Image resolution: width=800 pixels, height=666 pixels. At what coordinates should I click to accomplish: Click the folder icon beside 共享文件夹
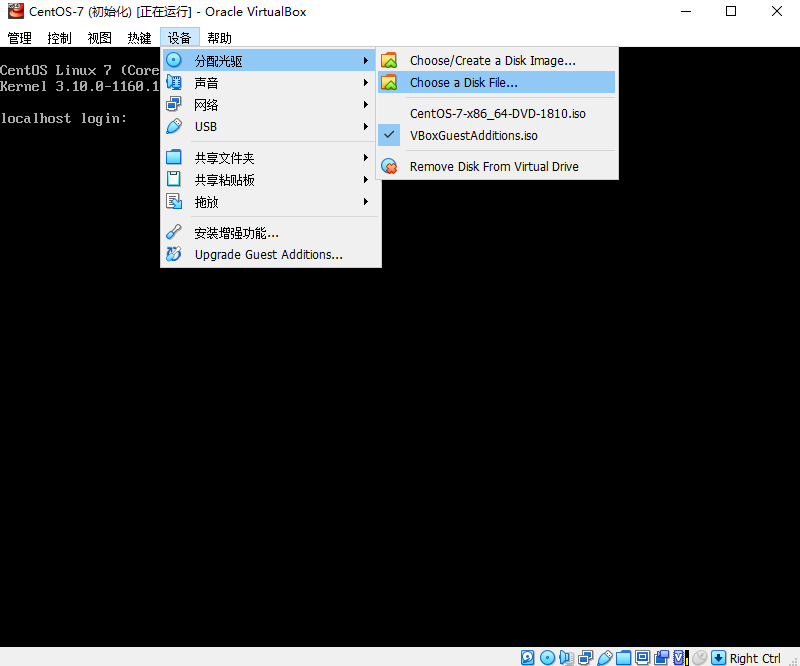click(174, 157)
